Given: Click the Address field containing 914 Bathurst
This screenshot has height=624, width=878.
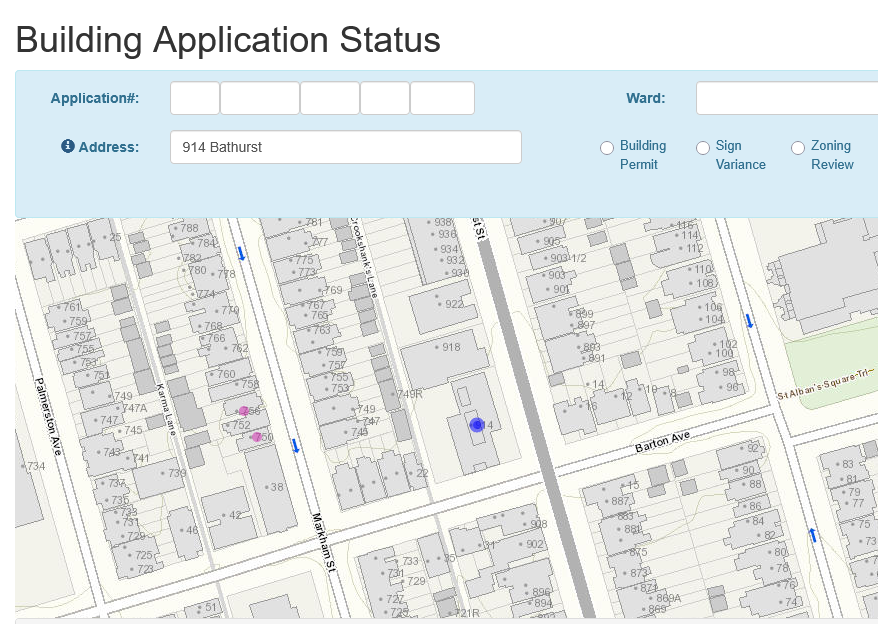Looking at the screenshot, I should 345,147.
